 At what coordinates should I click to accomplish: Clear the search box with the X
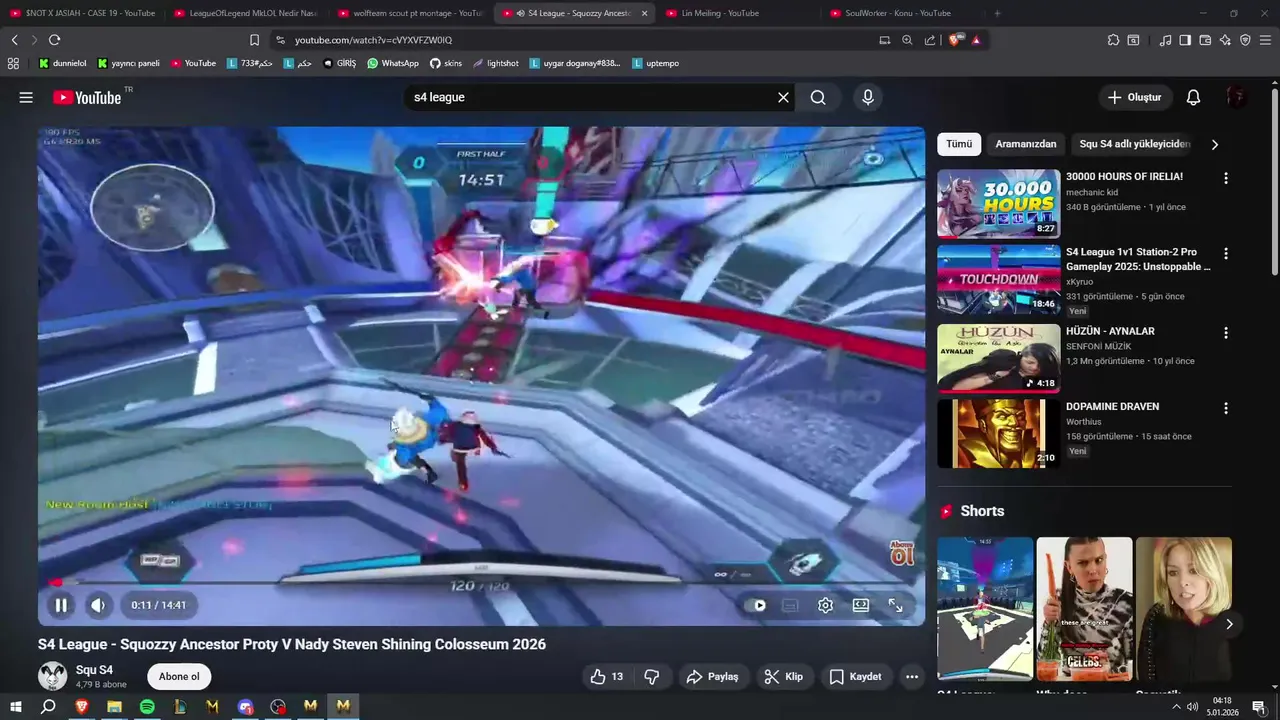pyautogui.click(x=783, y=97)
